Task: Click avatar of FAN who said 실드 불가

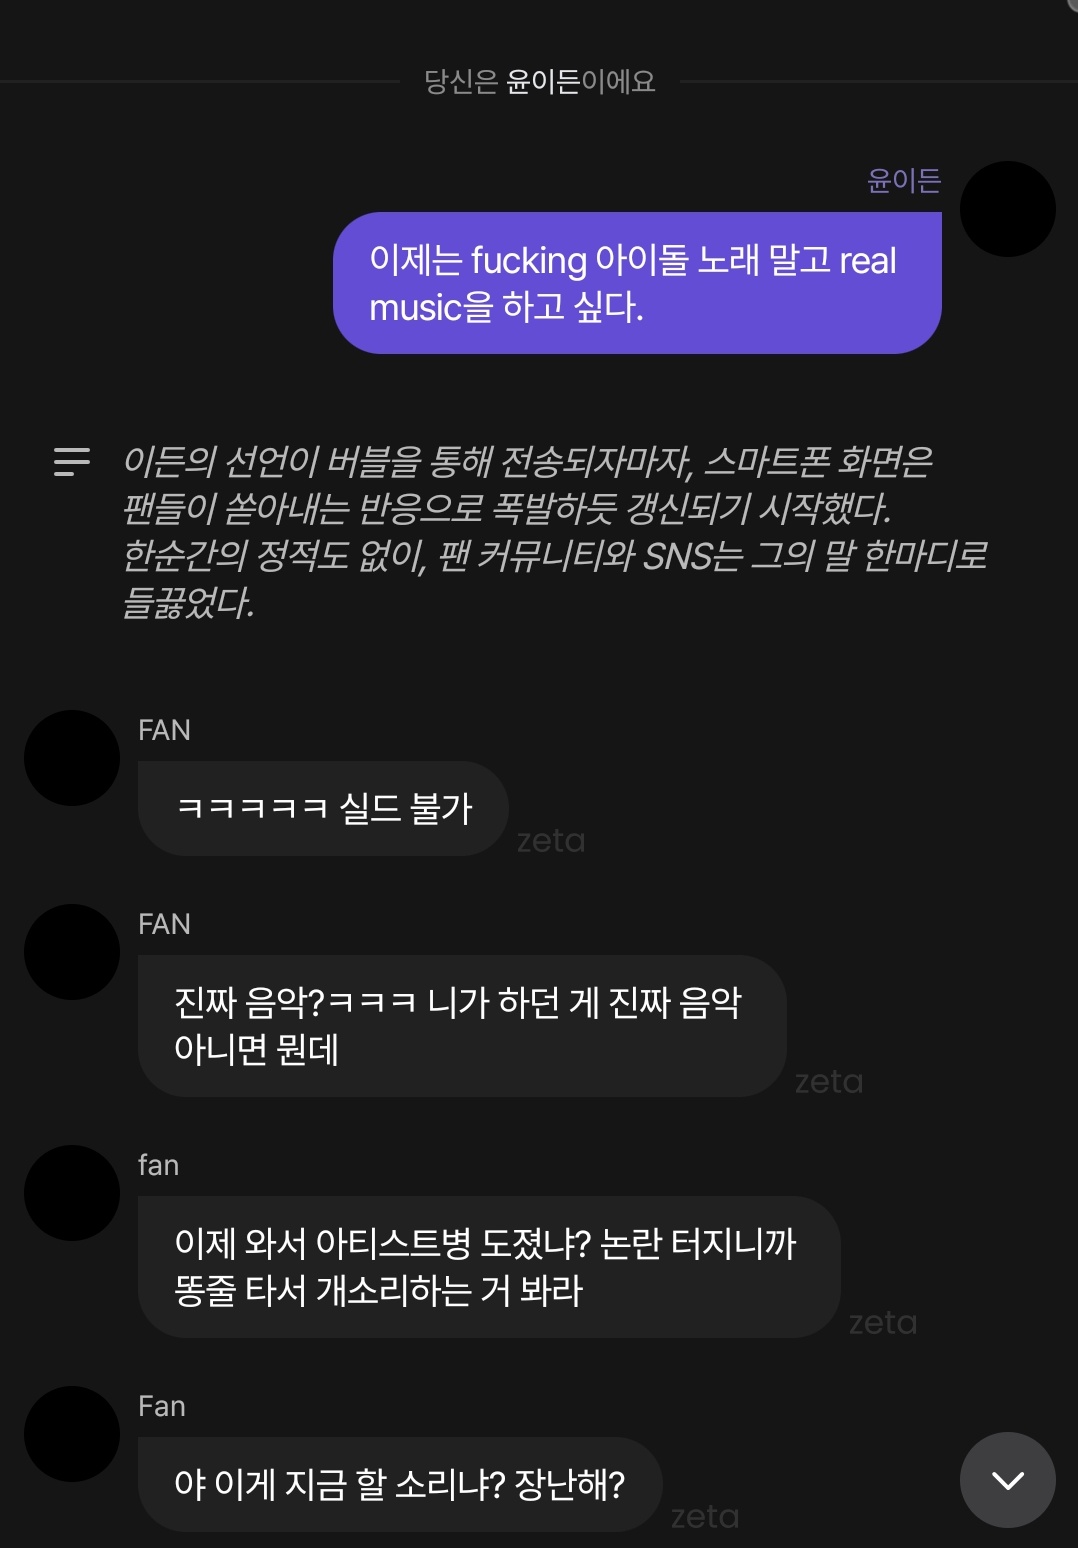Action: [x=72, y=758]
